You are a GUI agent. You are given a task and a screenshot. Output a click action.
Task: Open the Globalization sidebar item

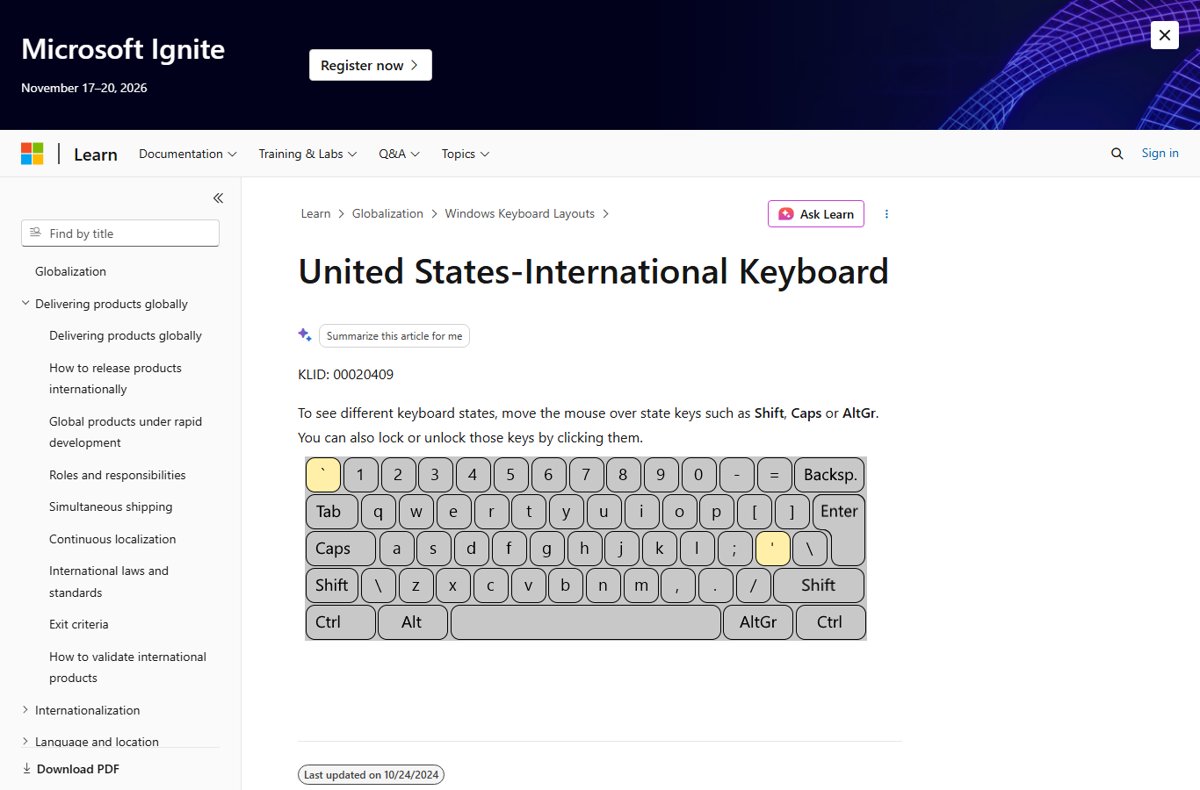[x=70, y=271]
